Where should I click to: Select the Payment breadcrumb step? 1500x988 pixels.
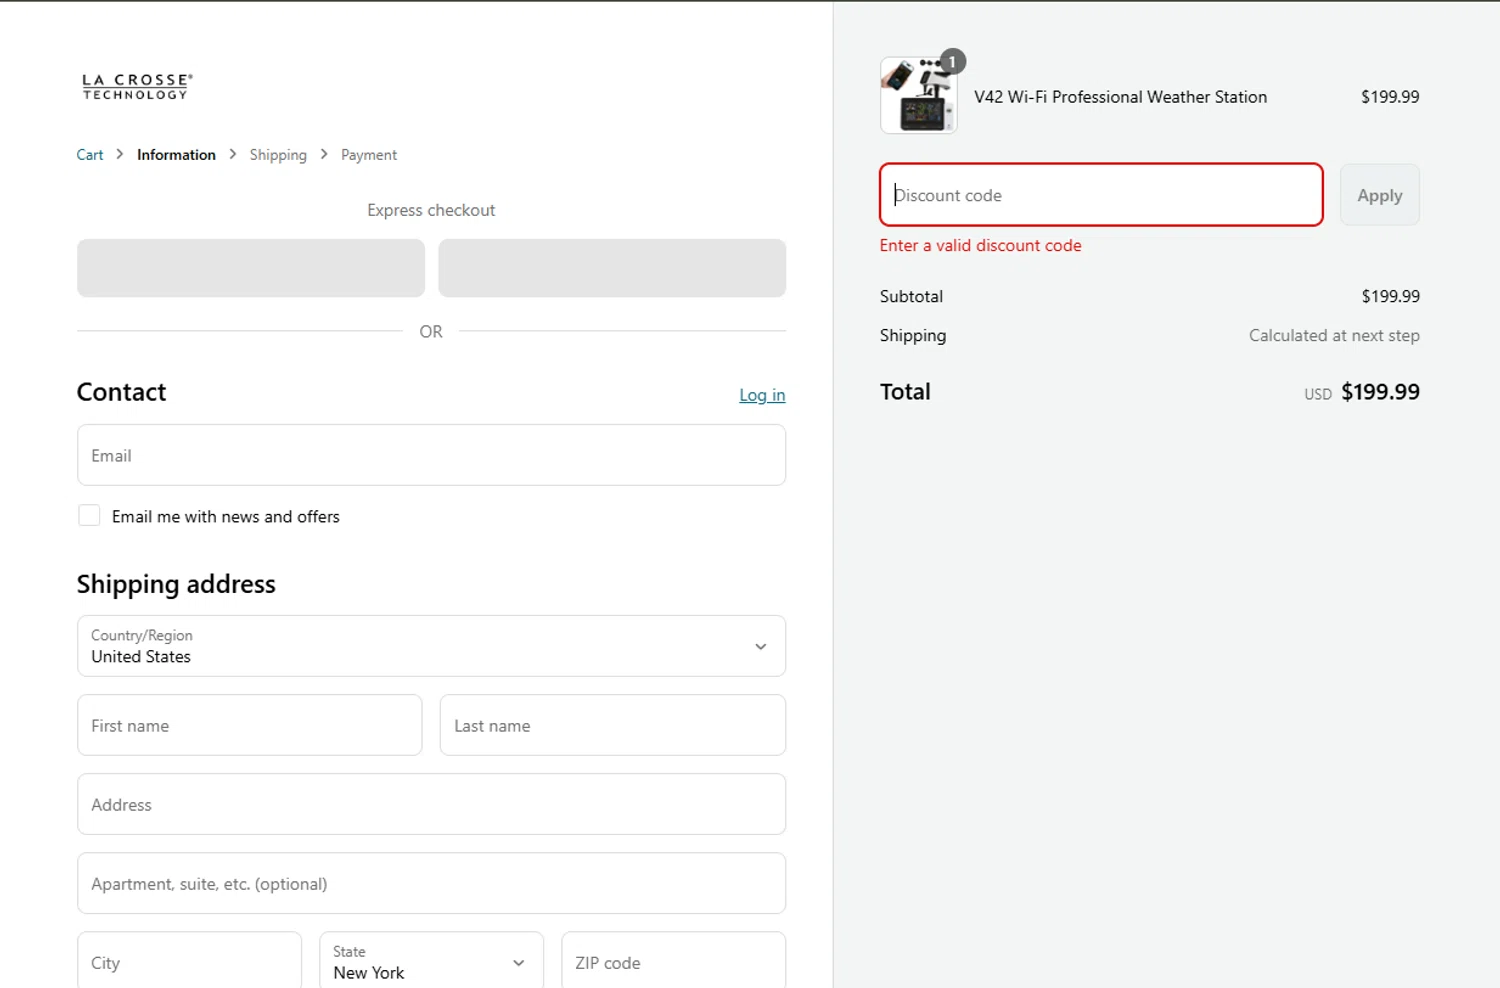pos(369,155)
